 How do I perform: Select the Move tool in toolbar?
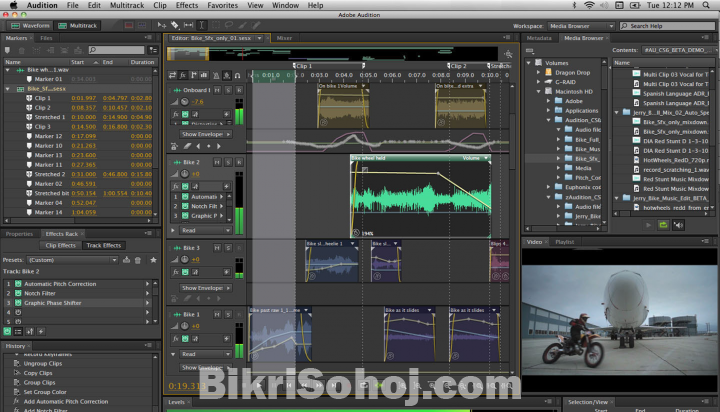pyautogui.click(x=162, y=25)
